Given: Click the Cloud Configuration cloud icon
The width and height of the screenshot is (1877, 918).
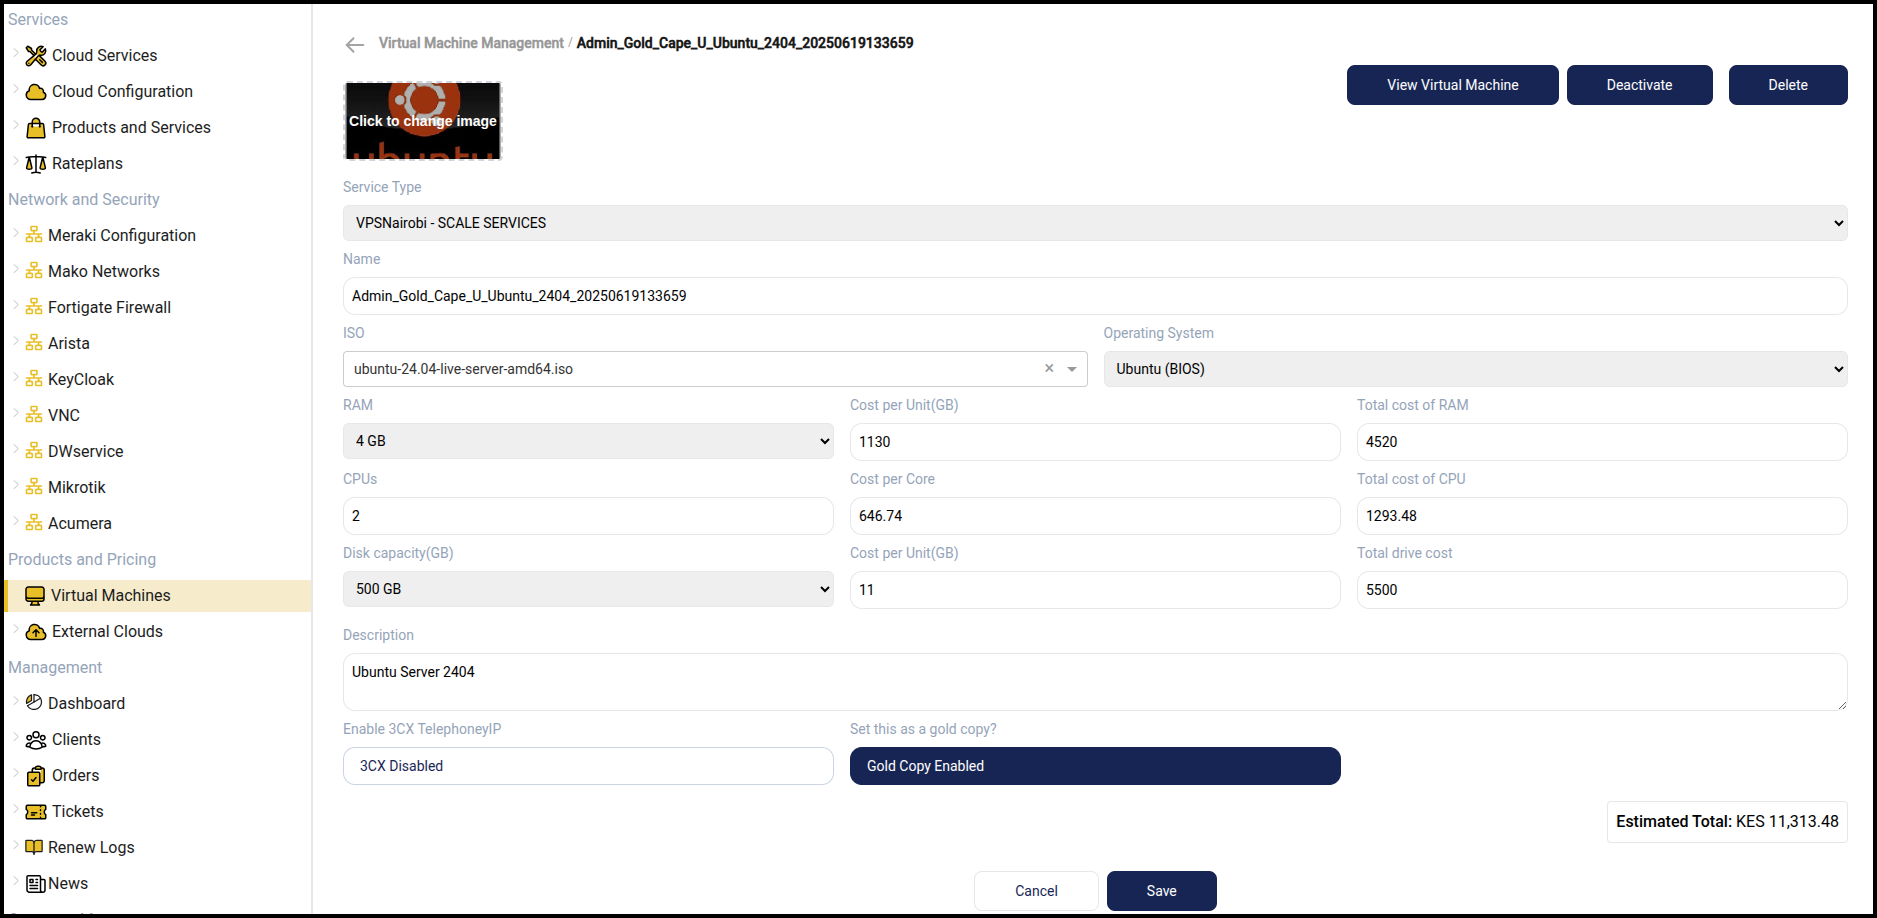Looking at the screenshot, I should [36, 92].
